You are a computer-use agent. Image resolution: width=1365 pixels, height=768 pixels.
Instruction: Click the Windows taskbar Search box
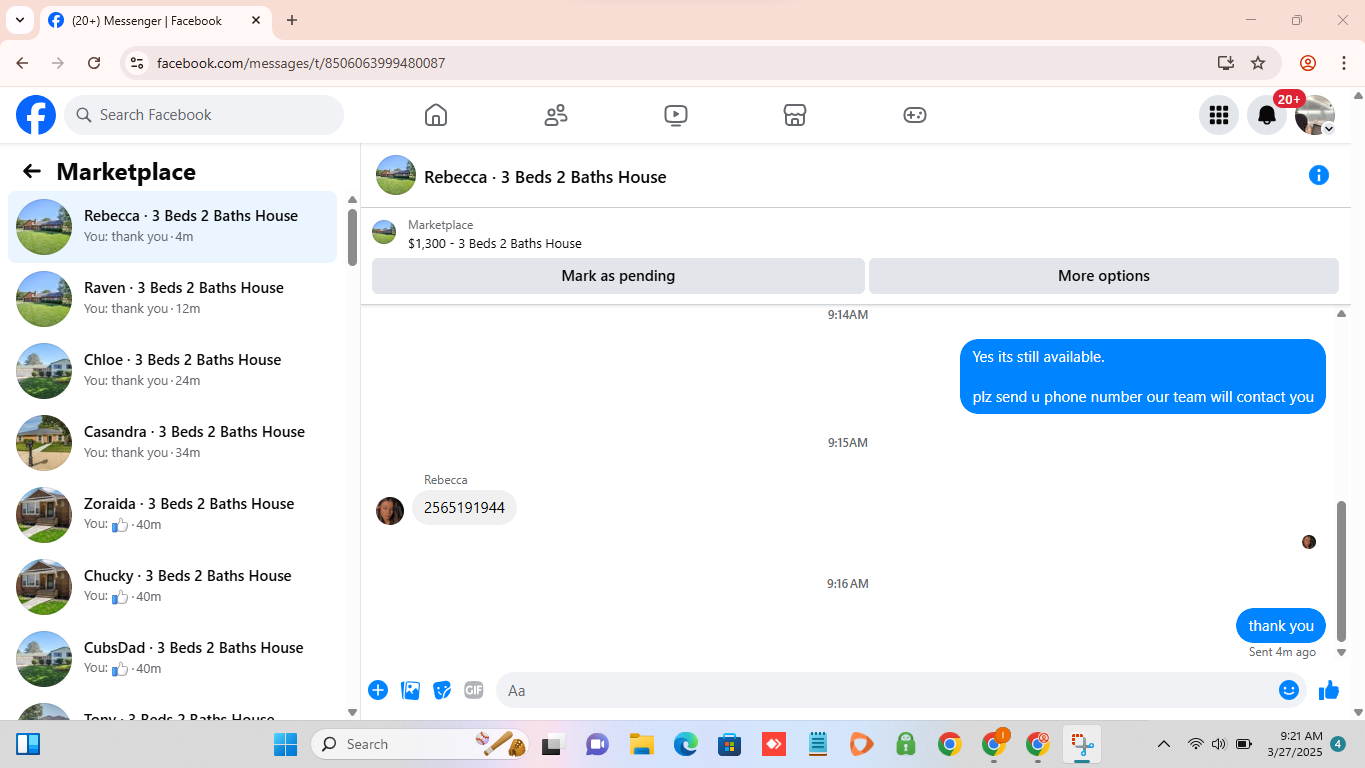pyautogui.click(x=420, y=744)
